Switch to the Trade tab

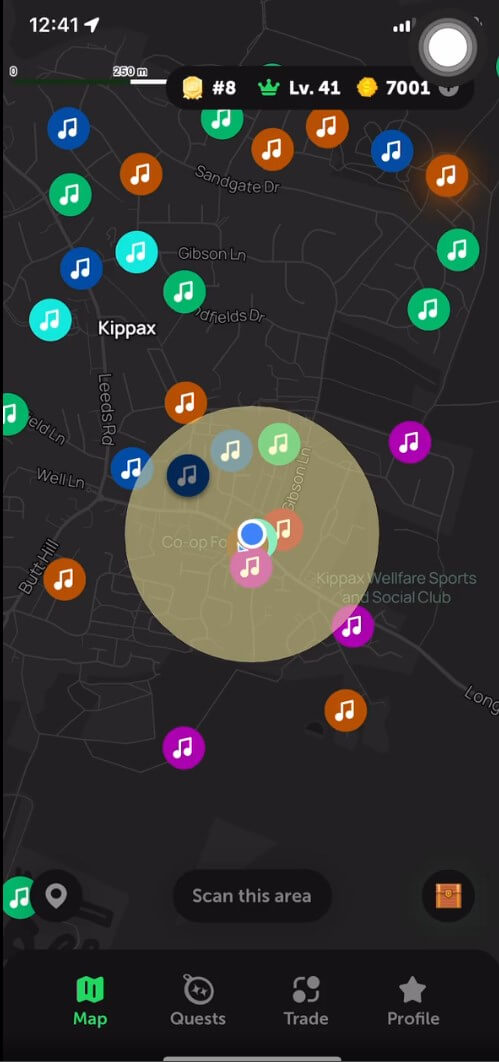[x=305, y=1001]
